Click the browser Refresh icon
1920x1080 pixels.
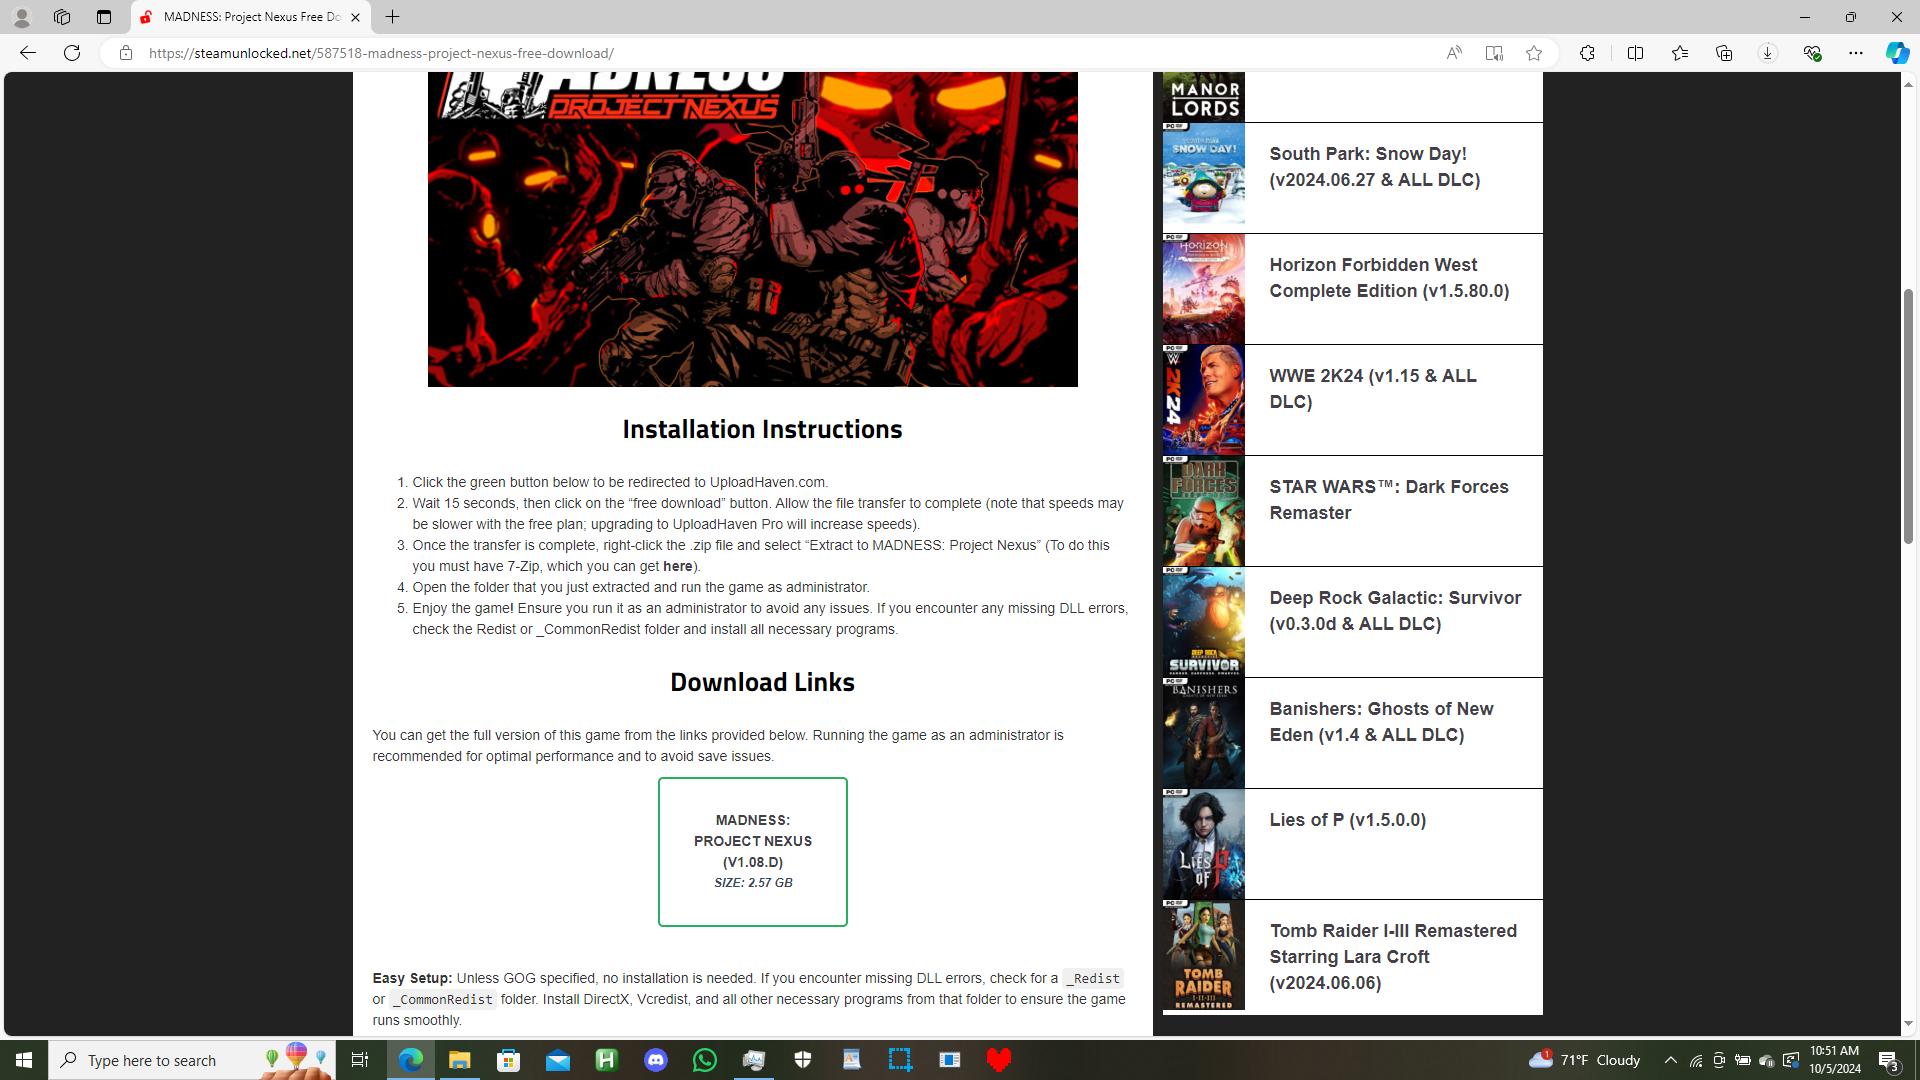pos(72,53)
